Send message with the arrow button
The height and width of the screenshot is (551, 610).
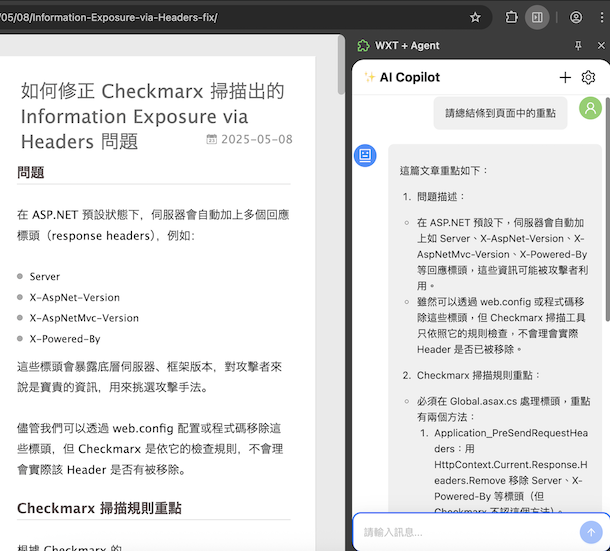point(591,532)
